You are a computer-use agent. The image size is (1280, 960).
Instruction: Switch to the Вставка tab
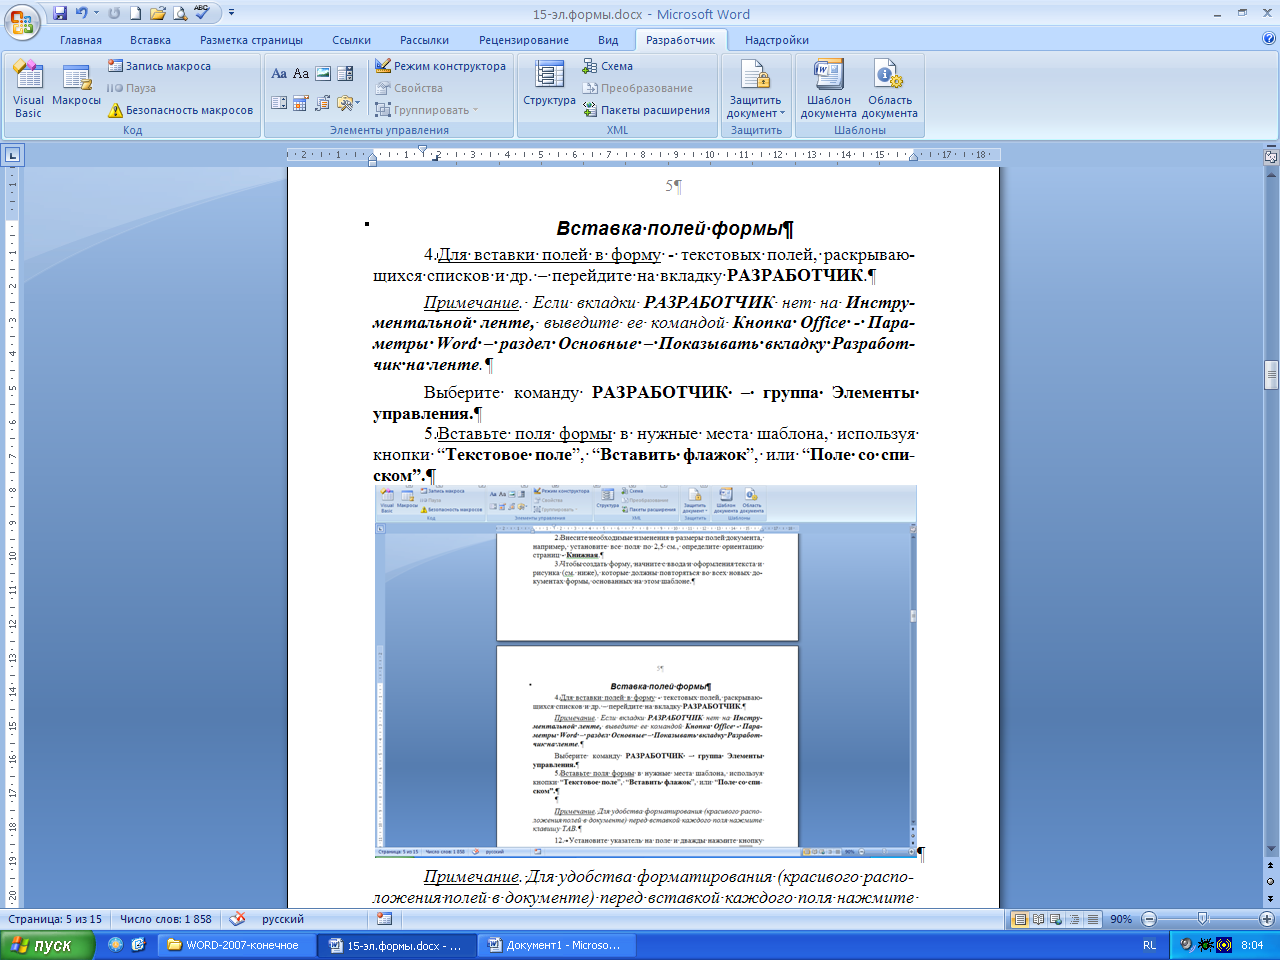pos(150,40)
